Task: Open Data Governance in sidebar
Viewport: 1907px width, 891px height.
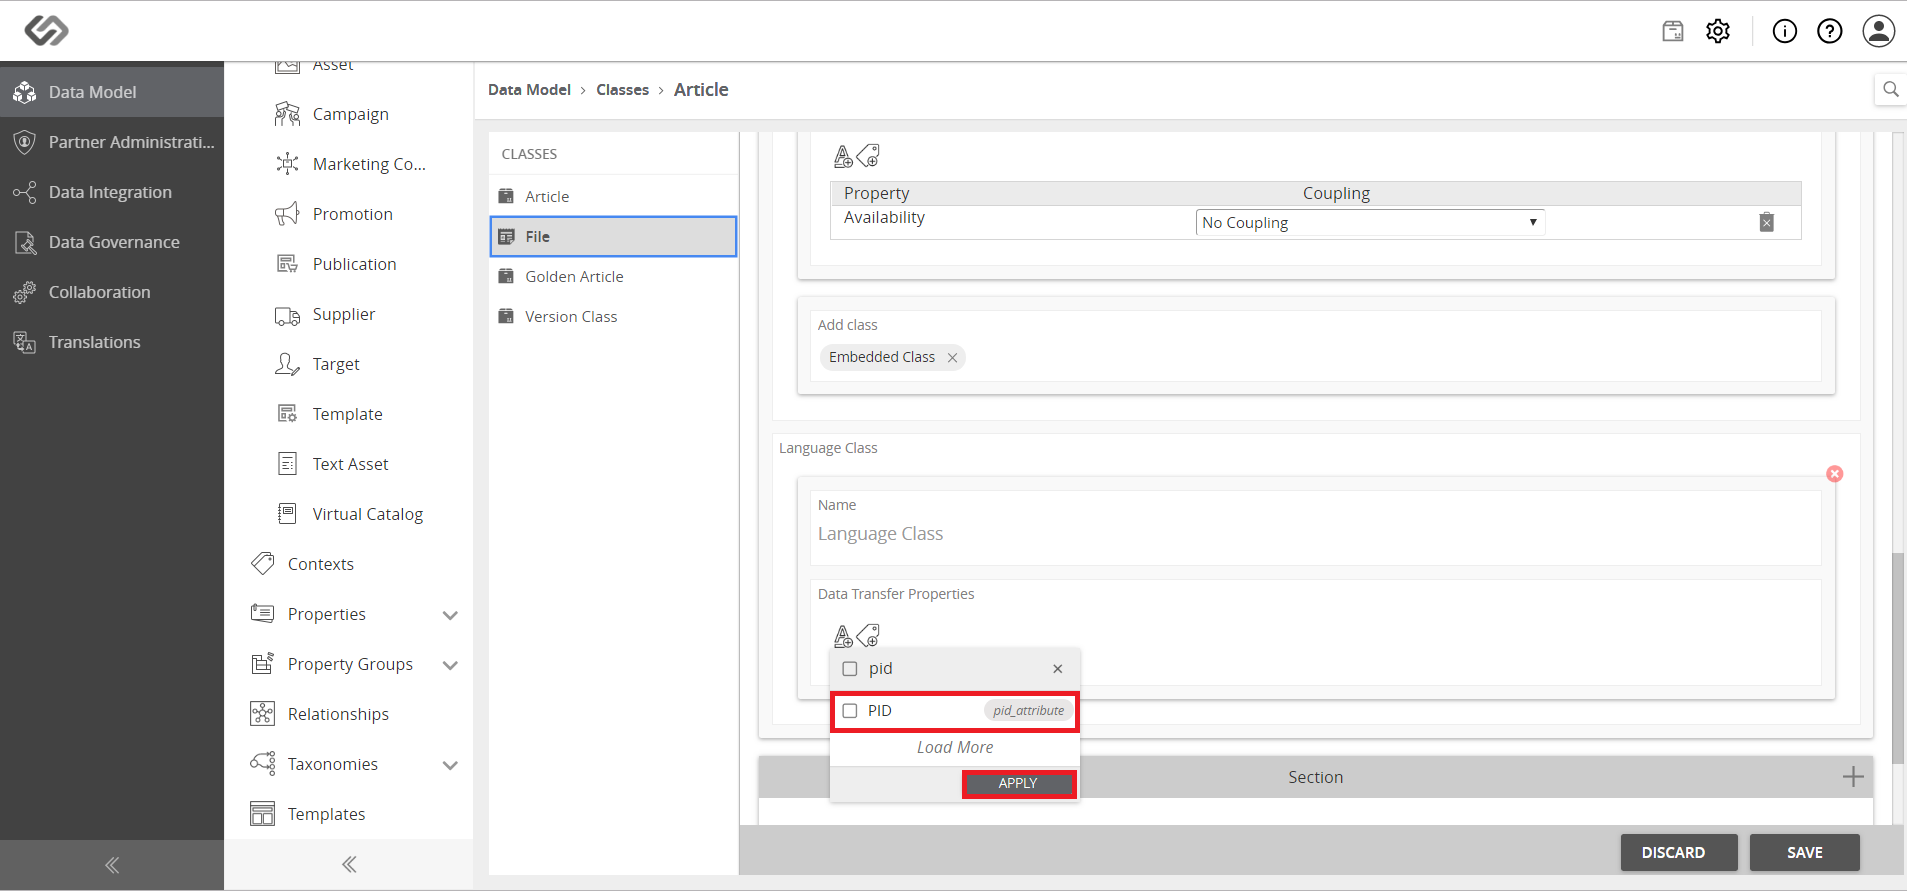Action: (112, 242)
